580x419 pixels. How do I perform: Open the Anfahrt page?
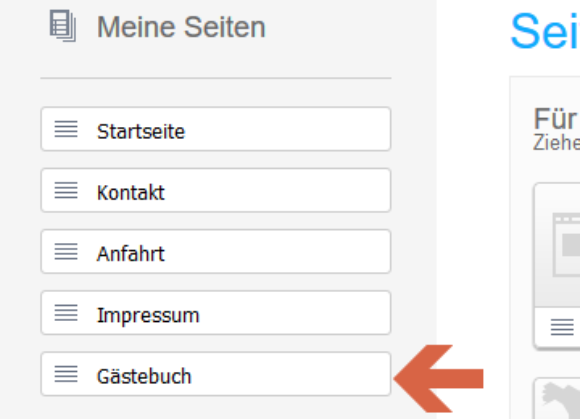click(x=216, y=251)
